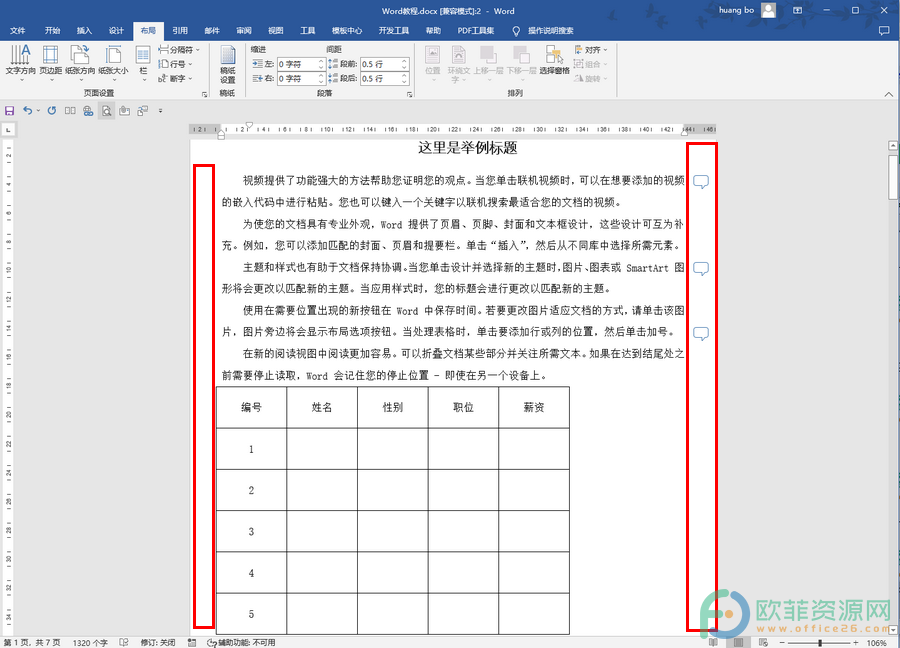Switch to the 引用 references tab
This screenshot has height=648, width=900.
coord(180,30)
